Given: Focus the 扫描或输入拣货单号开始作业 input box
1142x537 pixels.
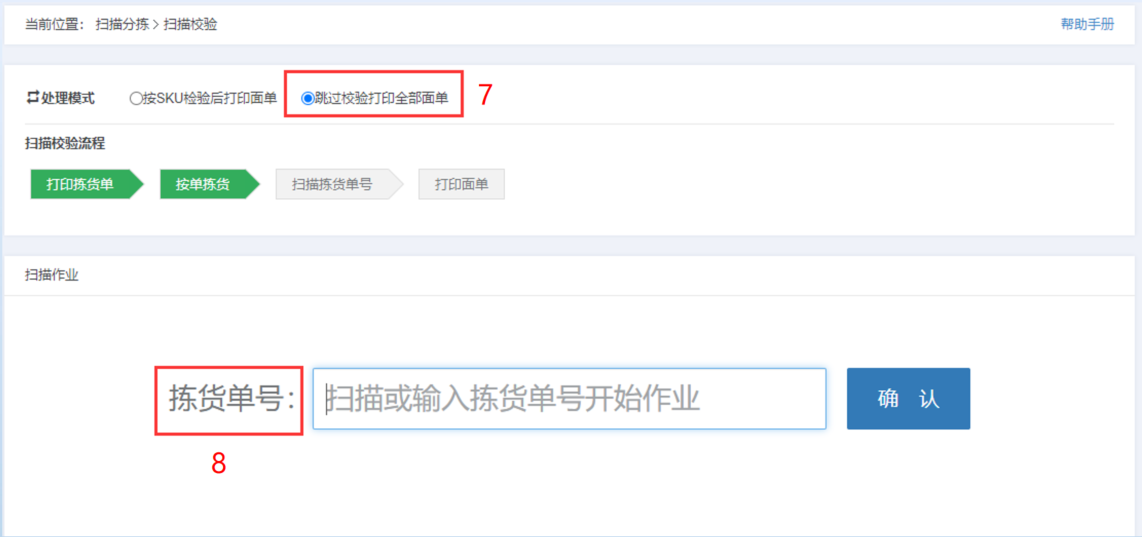Looking at the screenshot, I should [x=570, y=399].
